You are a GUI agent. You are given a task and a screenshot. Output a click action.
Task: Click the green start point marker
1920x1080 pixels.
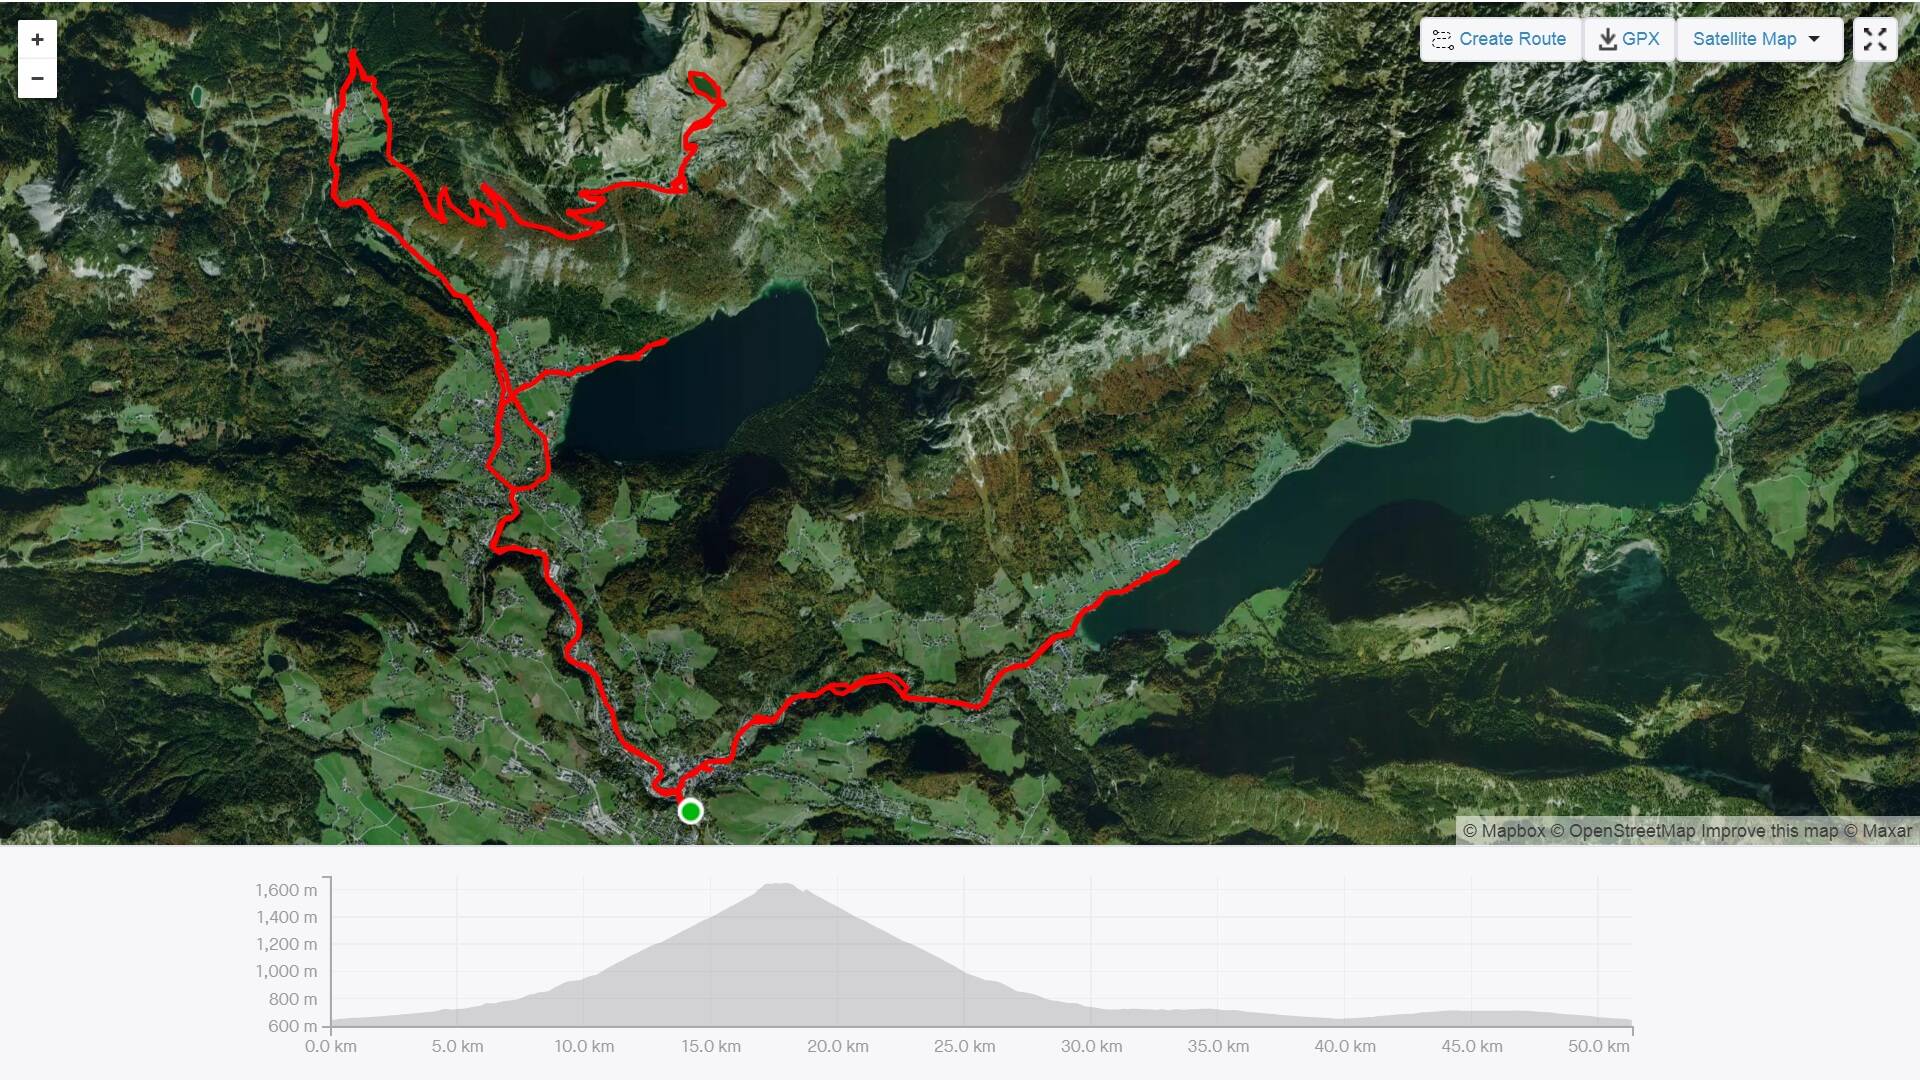[690, 811]
